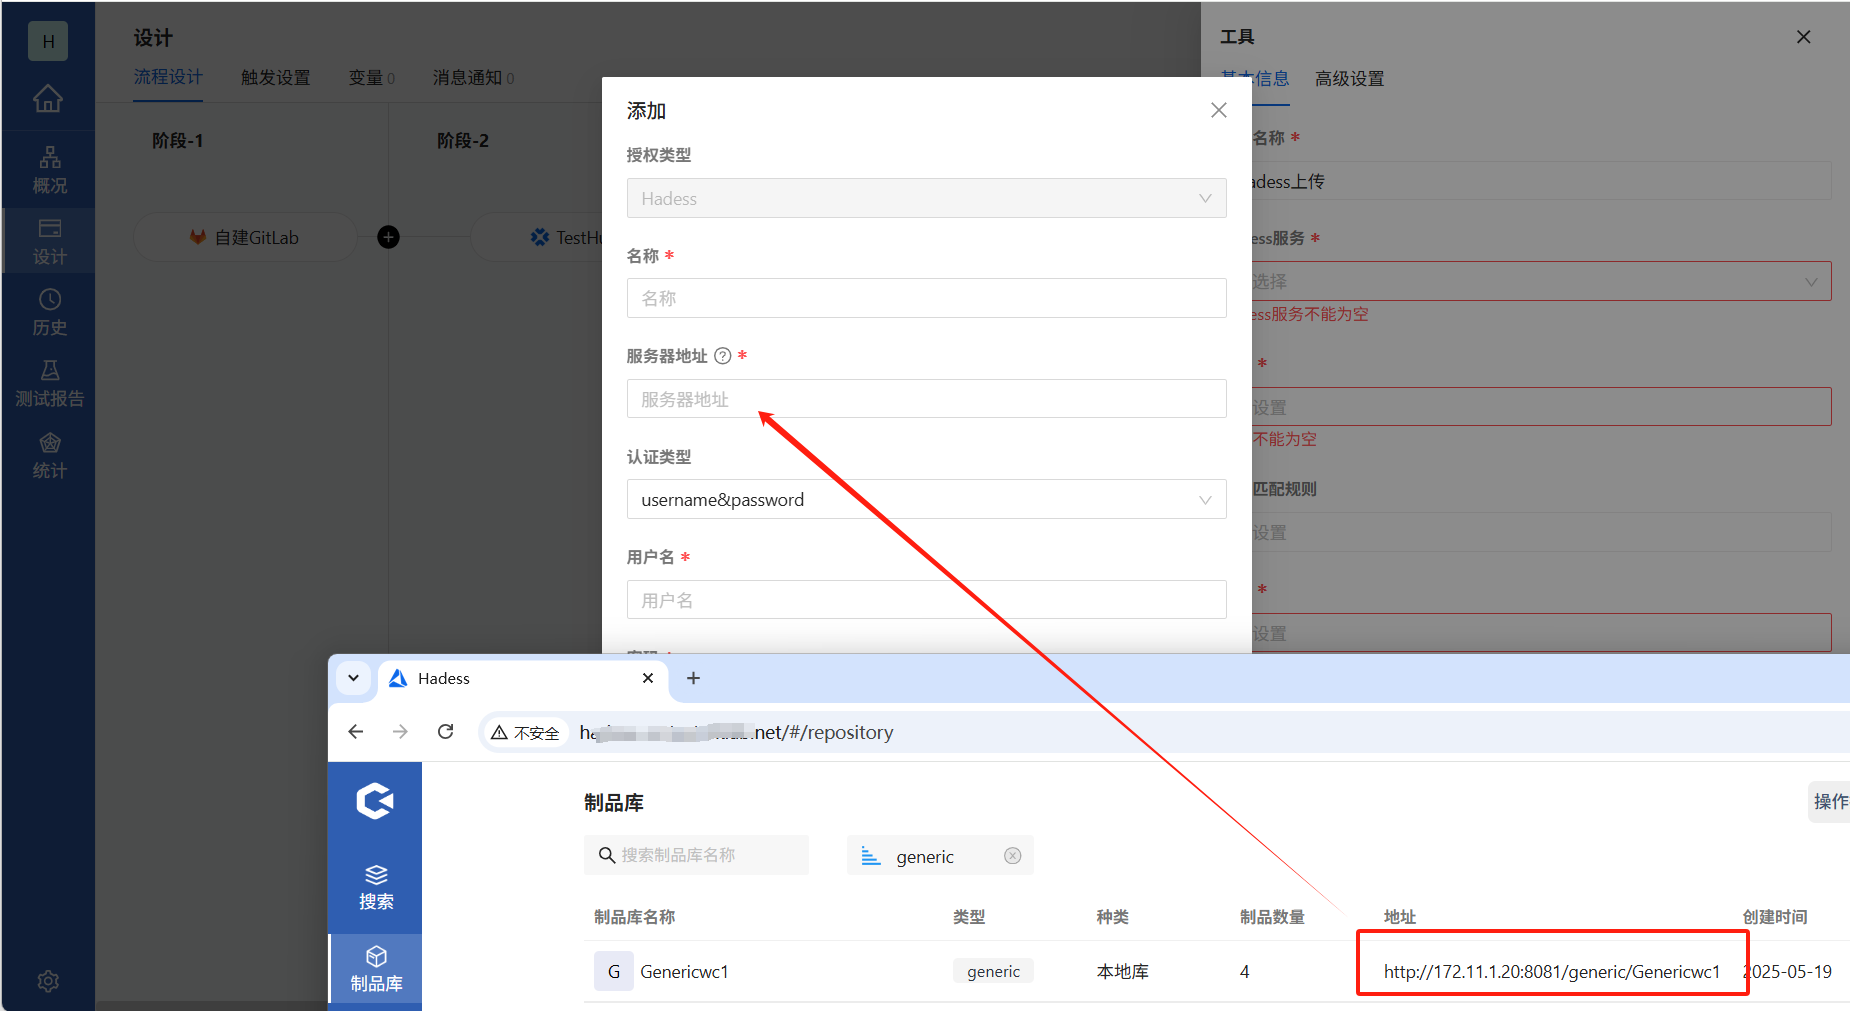Image resolution: width=1850 pixels, height=1011 pixels.
Task: Close the Hadess browser tab
Action: point(648,678)
